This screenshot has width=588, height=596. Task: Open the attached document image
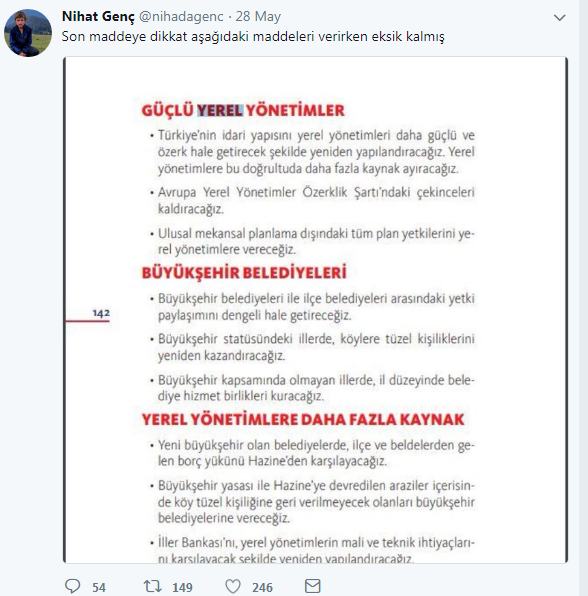click(x=315, y=310)
